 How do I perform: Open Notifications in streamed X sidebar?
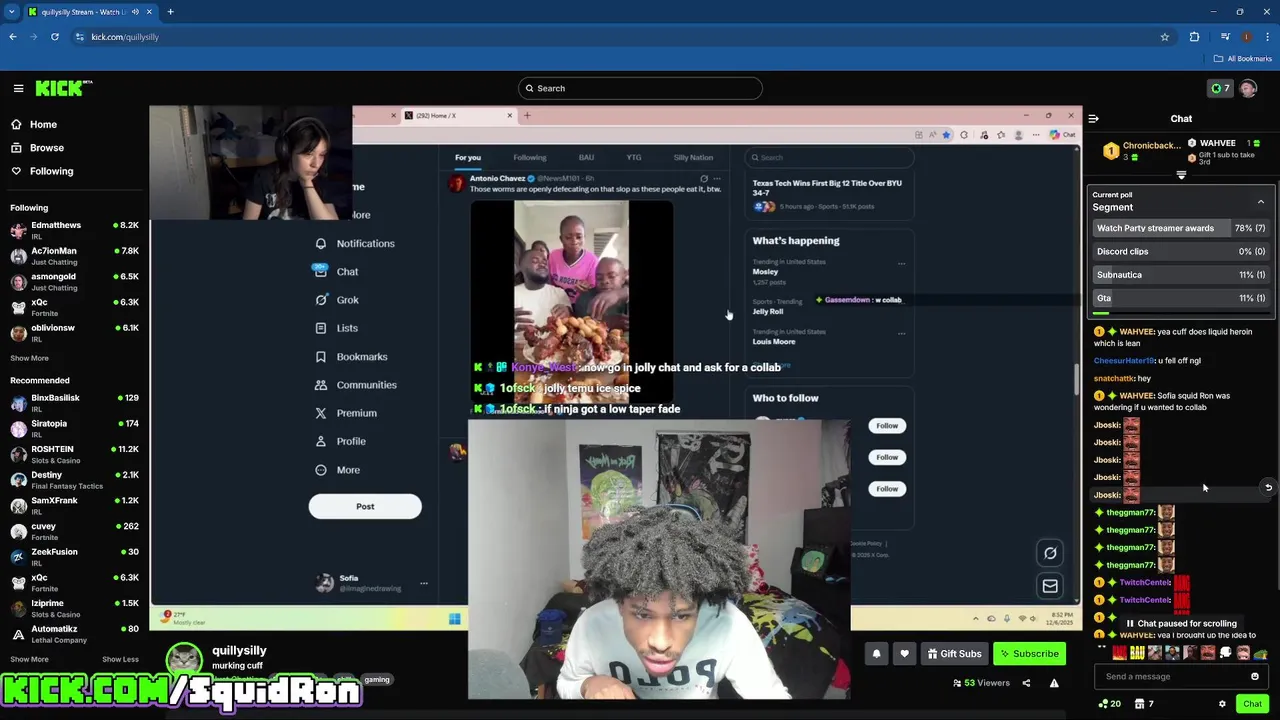pos(355,243)
